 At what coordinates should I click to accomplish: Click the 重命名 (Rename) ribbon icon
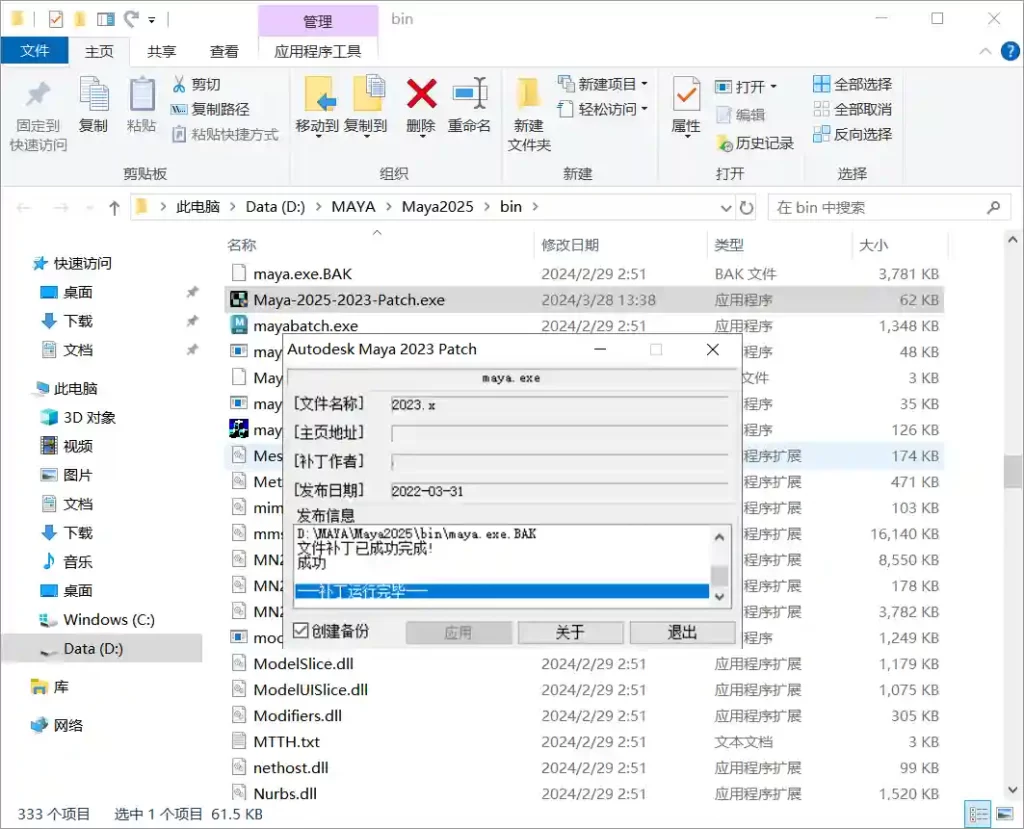[x=469, y=95]
